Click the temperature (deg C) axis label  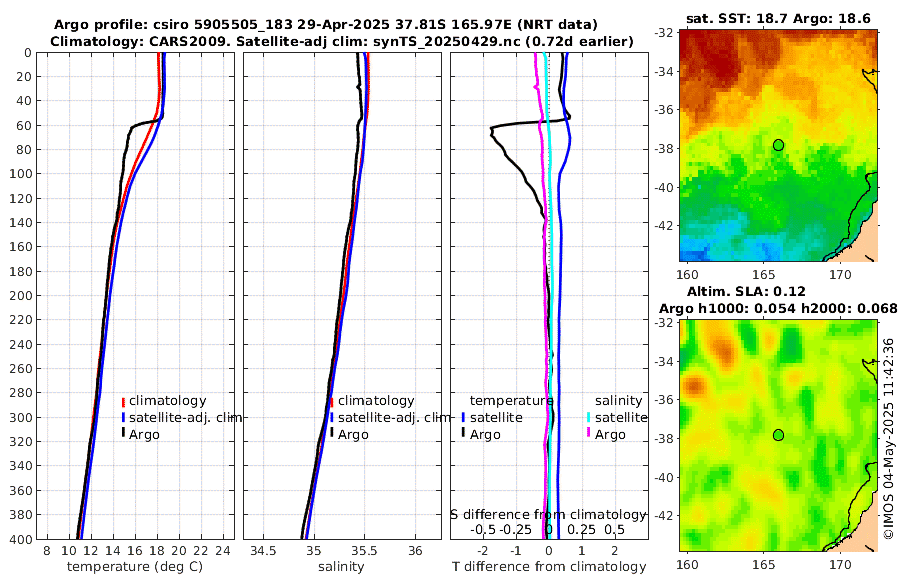[x=135, y=567]
